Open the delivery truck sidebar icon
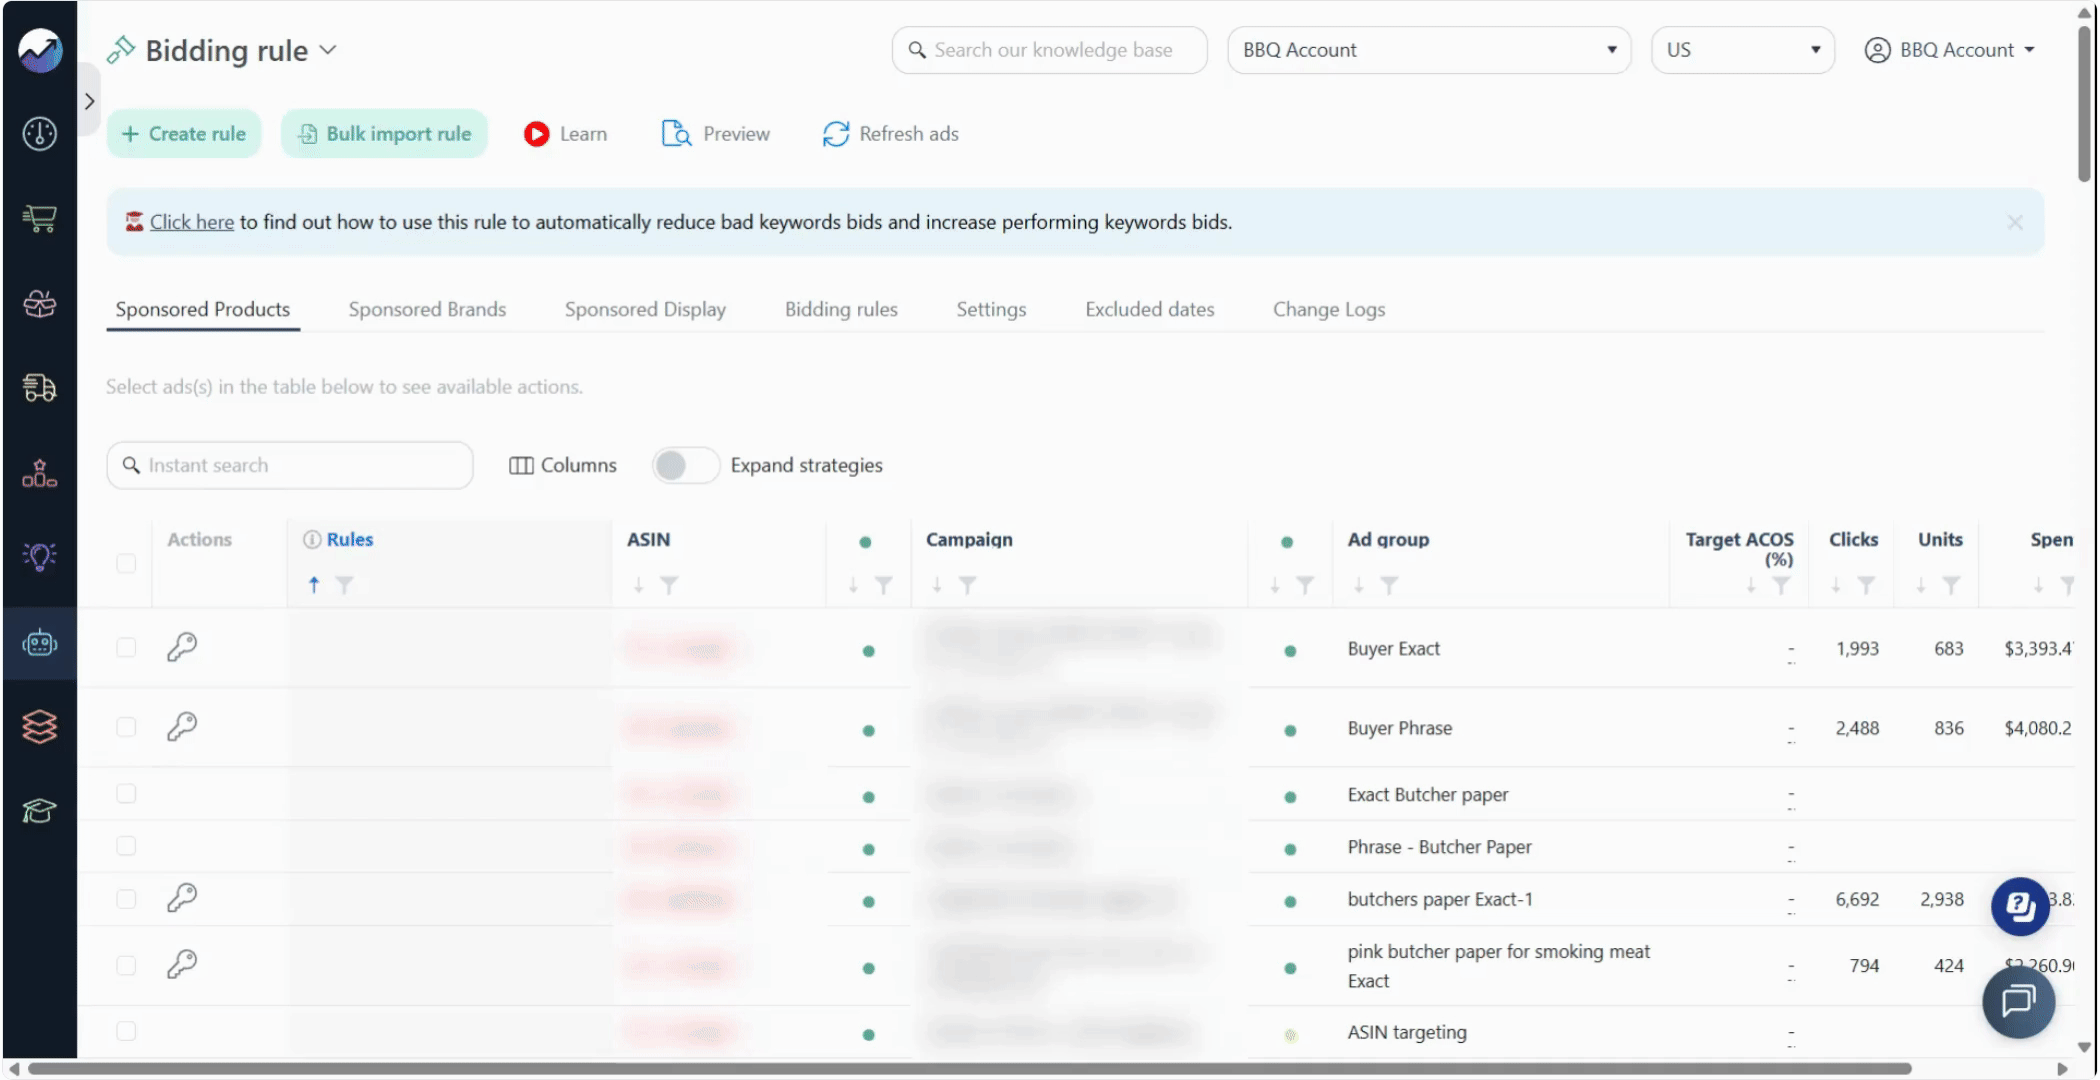This screenshot has height=1080, width=2100. point(40,387)
